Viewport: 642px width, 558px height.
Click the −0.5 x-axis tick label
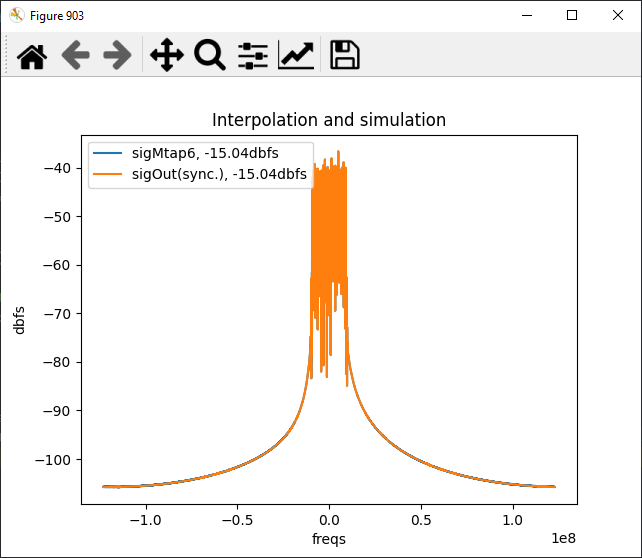click(x=237, y=520)
